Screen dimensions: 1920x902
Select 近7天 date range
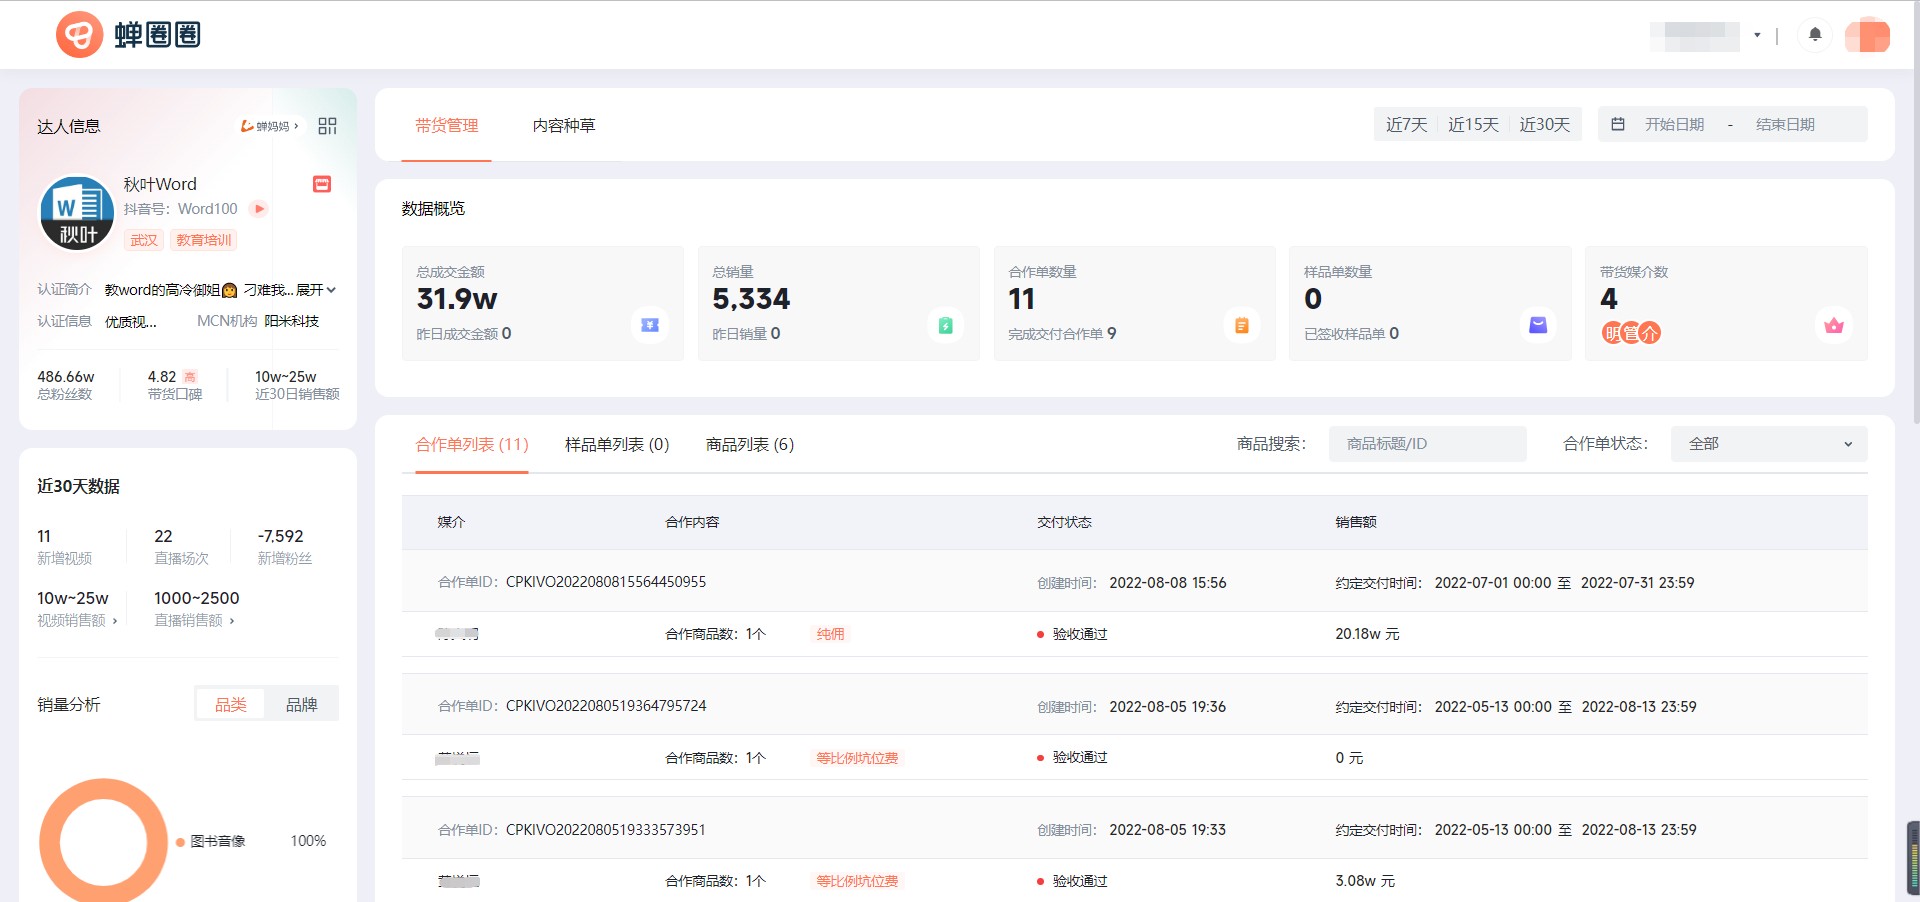point(1407,125)
